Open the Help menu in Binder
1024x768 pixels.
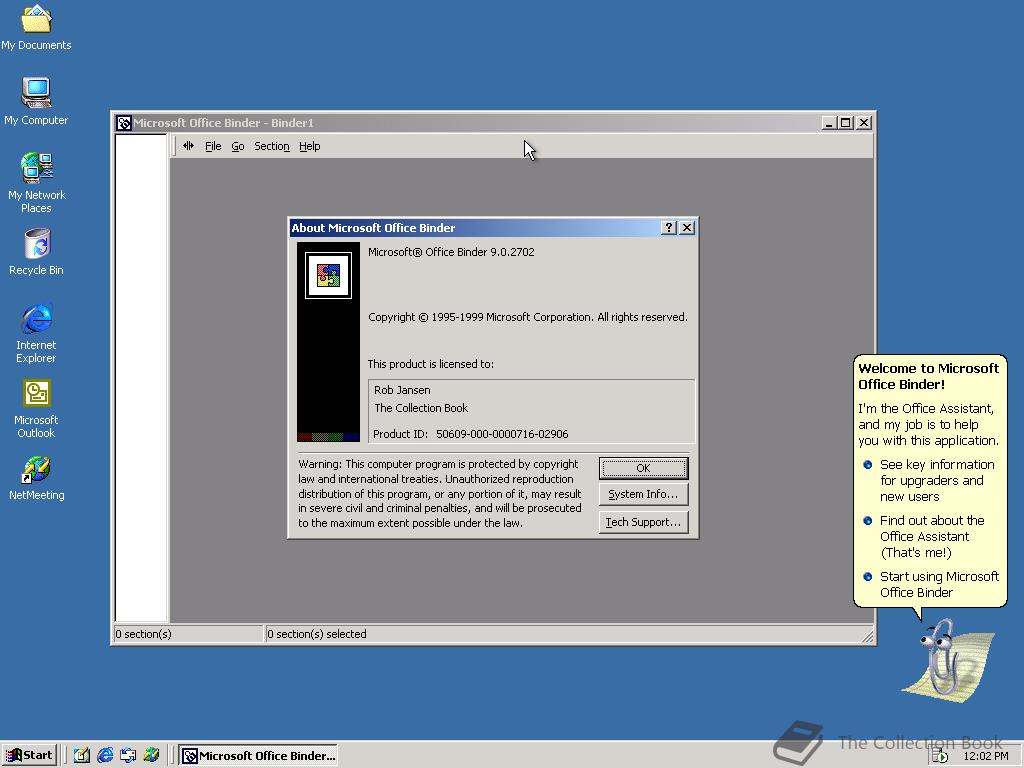[x=310, y=146]
